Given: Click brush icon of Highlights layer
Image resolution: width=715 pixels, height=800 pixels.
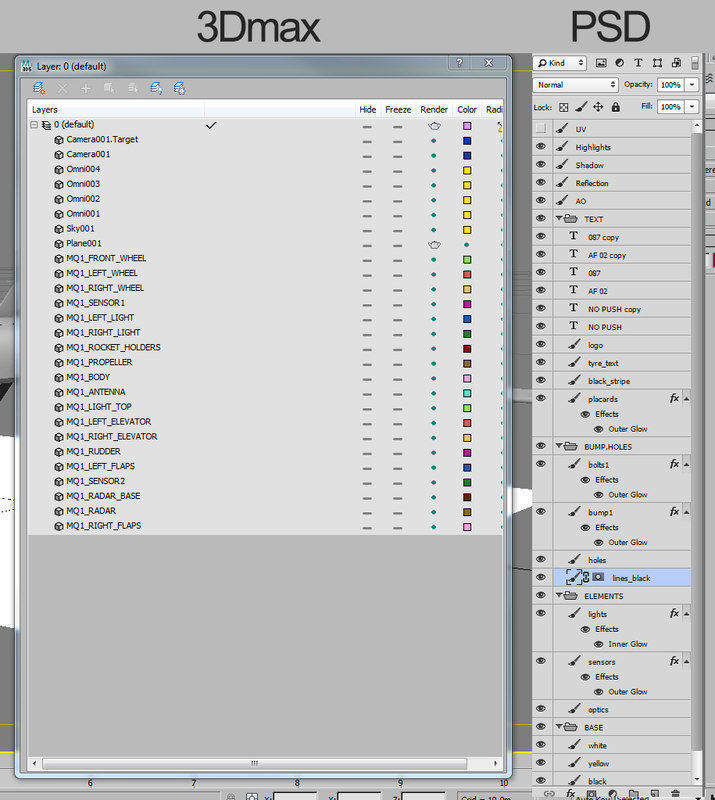Looking at the screenshot, I should [562, 146].
